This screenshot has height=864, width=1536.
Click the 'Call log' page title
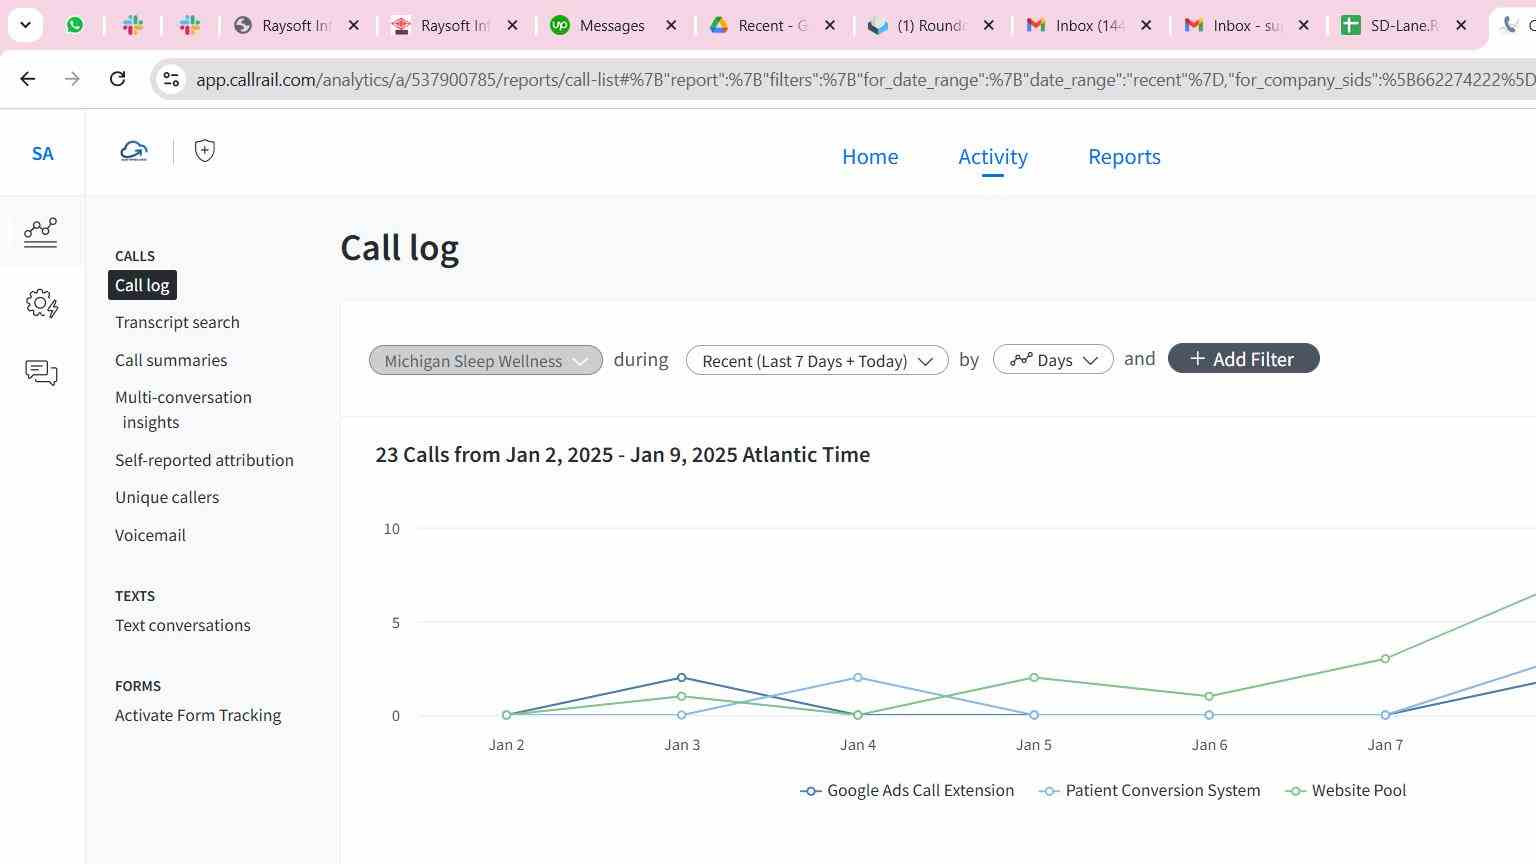tap(400, 247)
